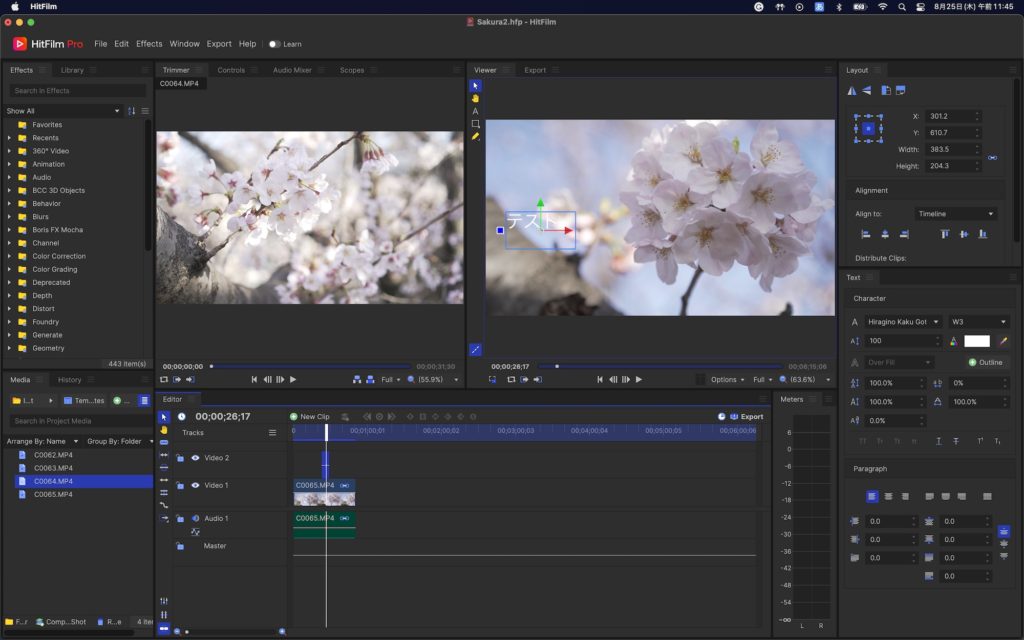This screenshot has height=640, width=1024.
Task: Mute the Audio 1 track
Action: [195, 518]
